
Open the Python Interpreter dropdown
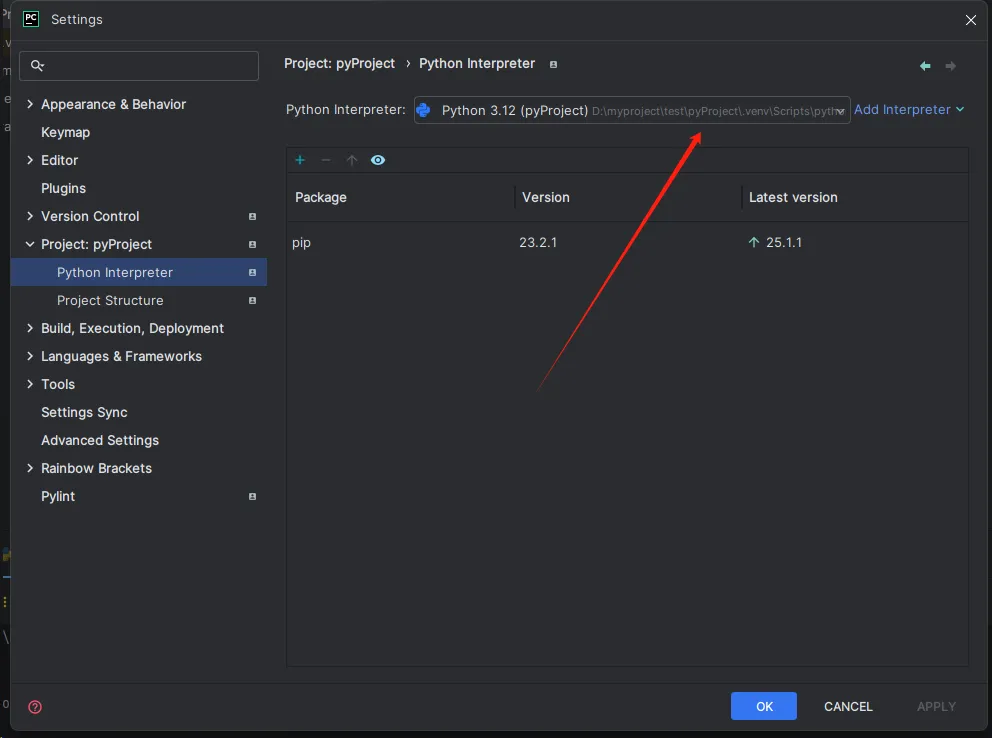pyautogui.click(x=631, y=110)
